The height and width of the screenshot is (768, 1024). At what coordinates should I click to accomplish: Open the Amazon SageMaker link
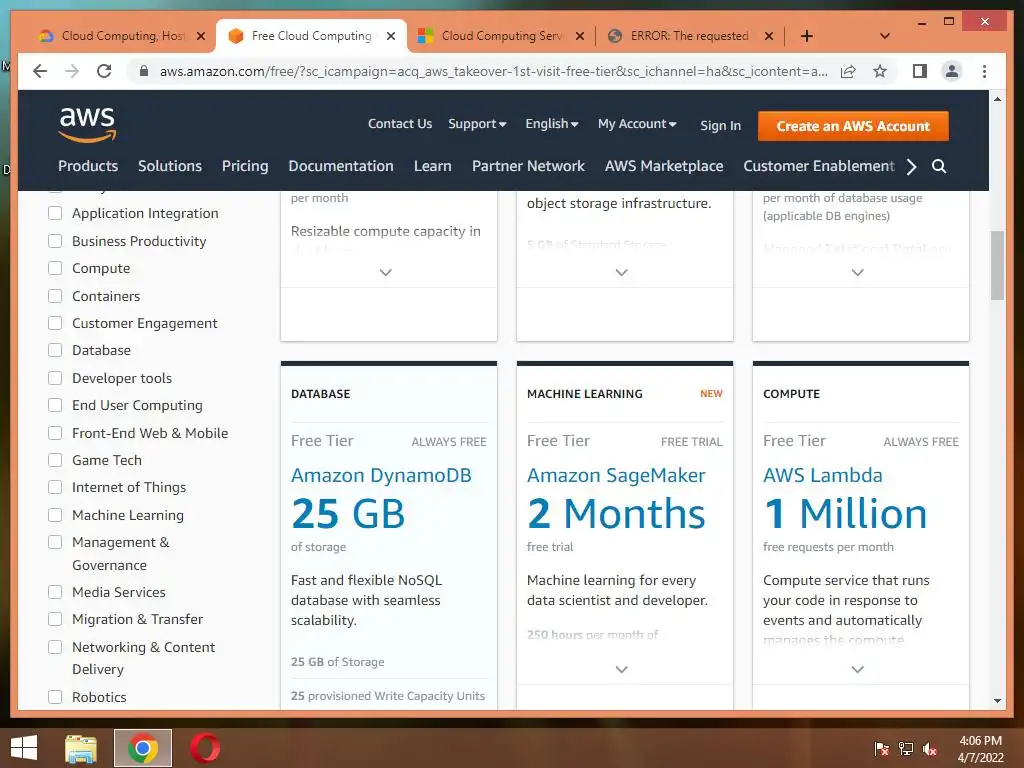coord(616,475)
